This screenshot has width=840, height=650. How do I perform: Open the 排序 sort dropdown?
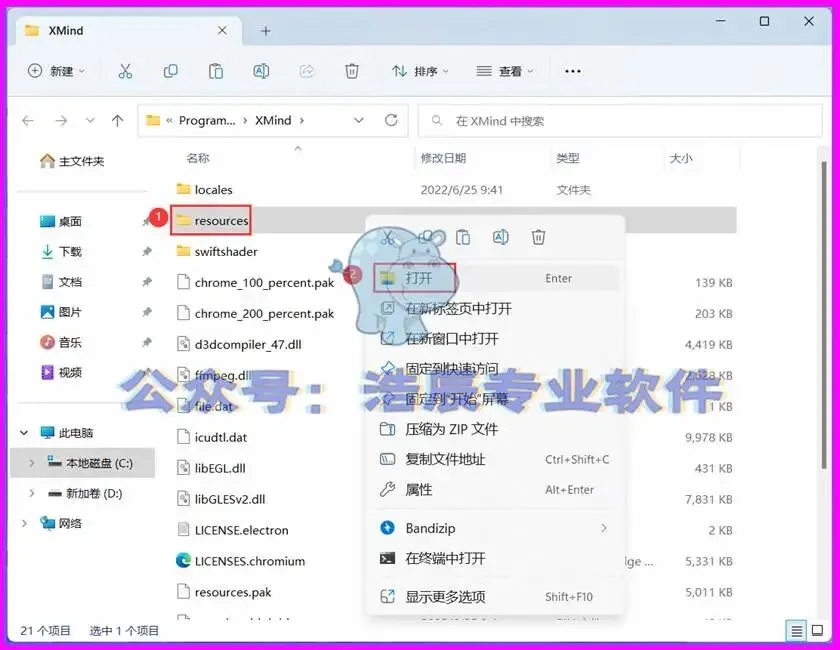tap(420, 71)
